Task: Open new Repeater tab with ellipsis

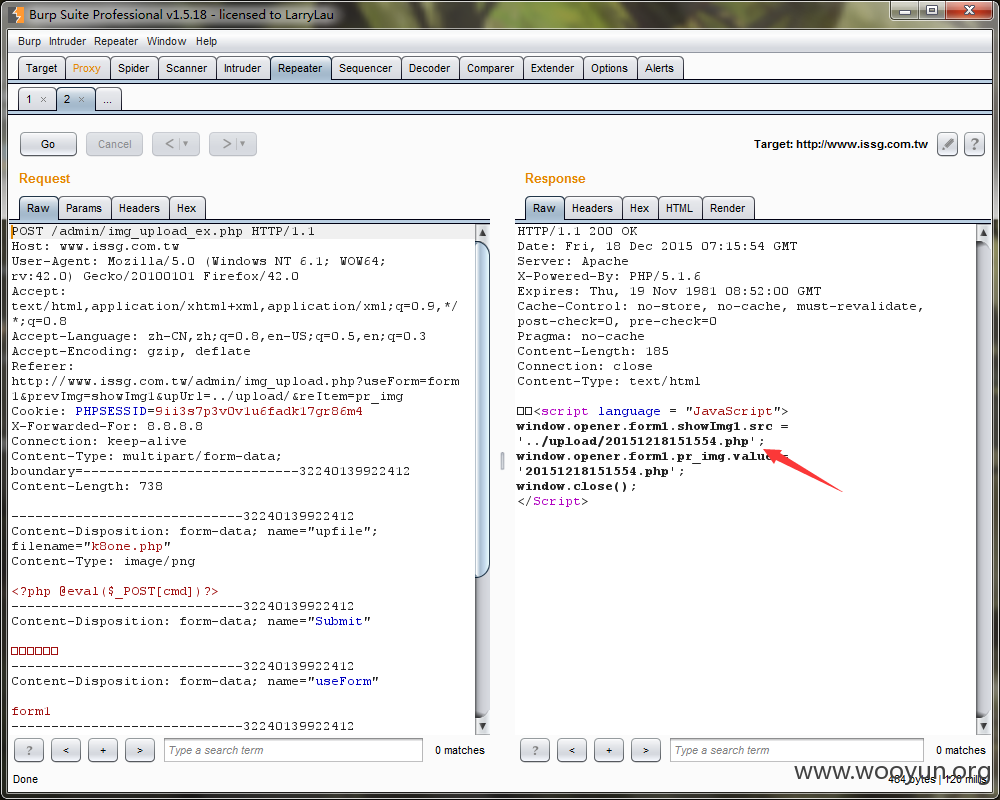Action: (x=108, y=100)
